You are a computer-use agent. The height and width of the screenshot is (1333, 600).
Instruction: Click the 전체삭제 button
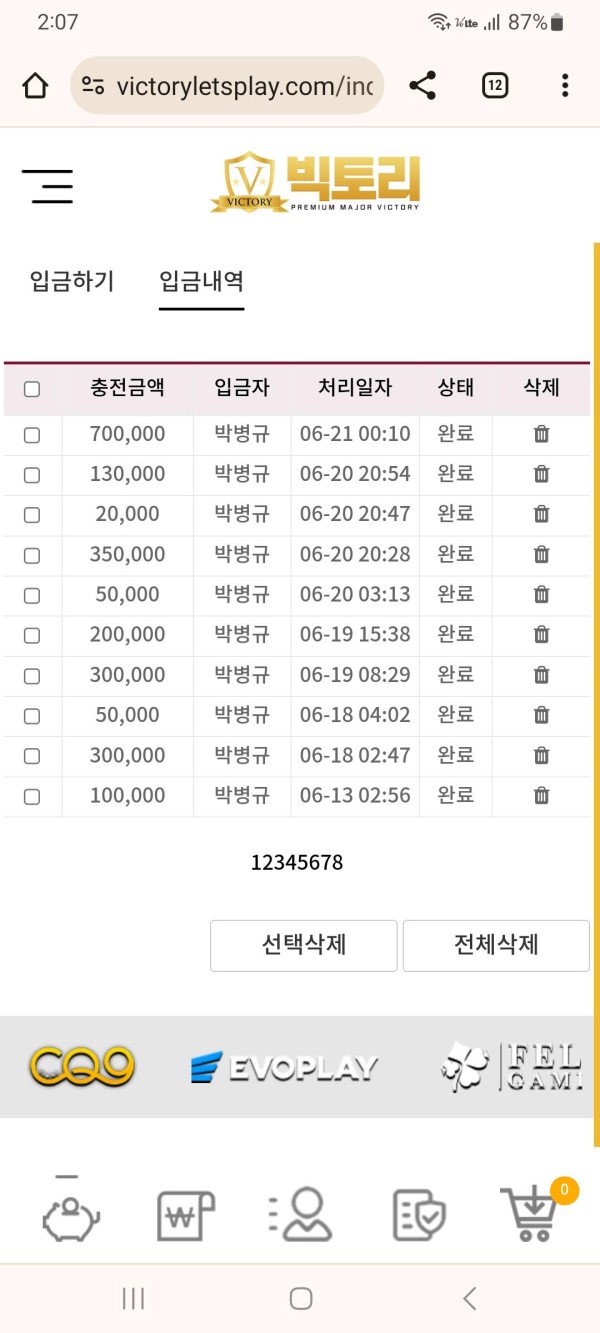pyautogui.click(x=496, y=945)
